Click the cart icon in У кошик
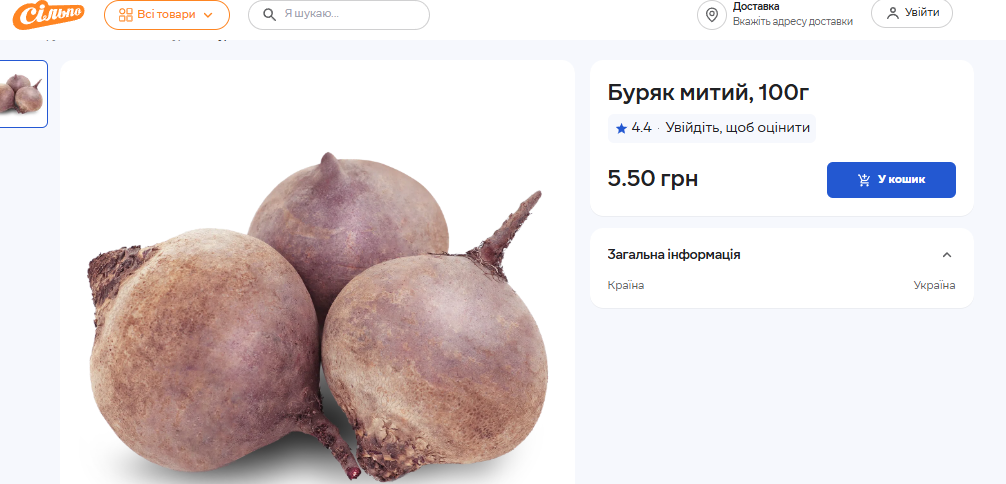 (x=864, y=180)
